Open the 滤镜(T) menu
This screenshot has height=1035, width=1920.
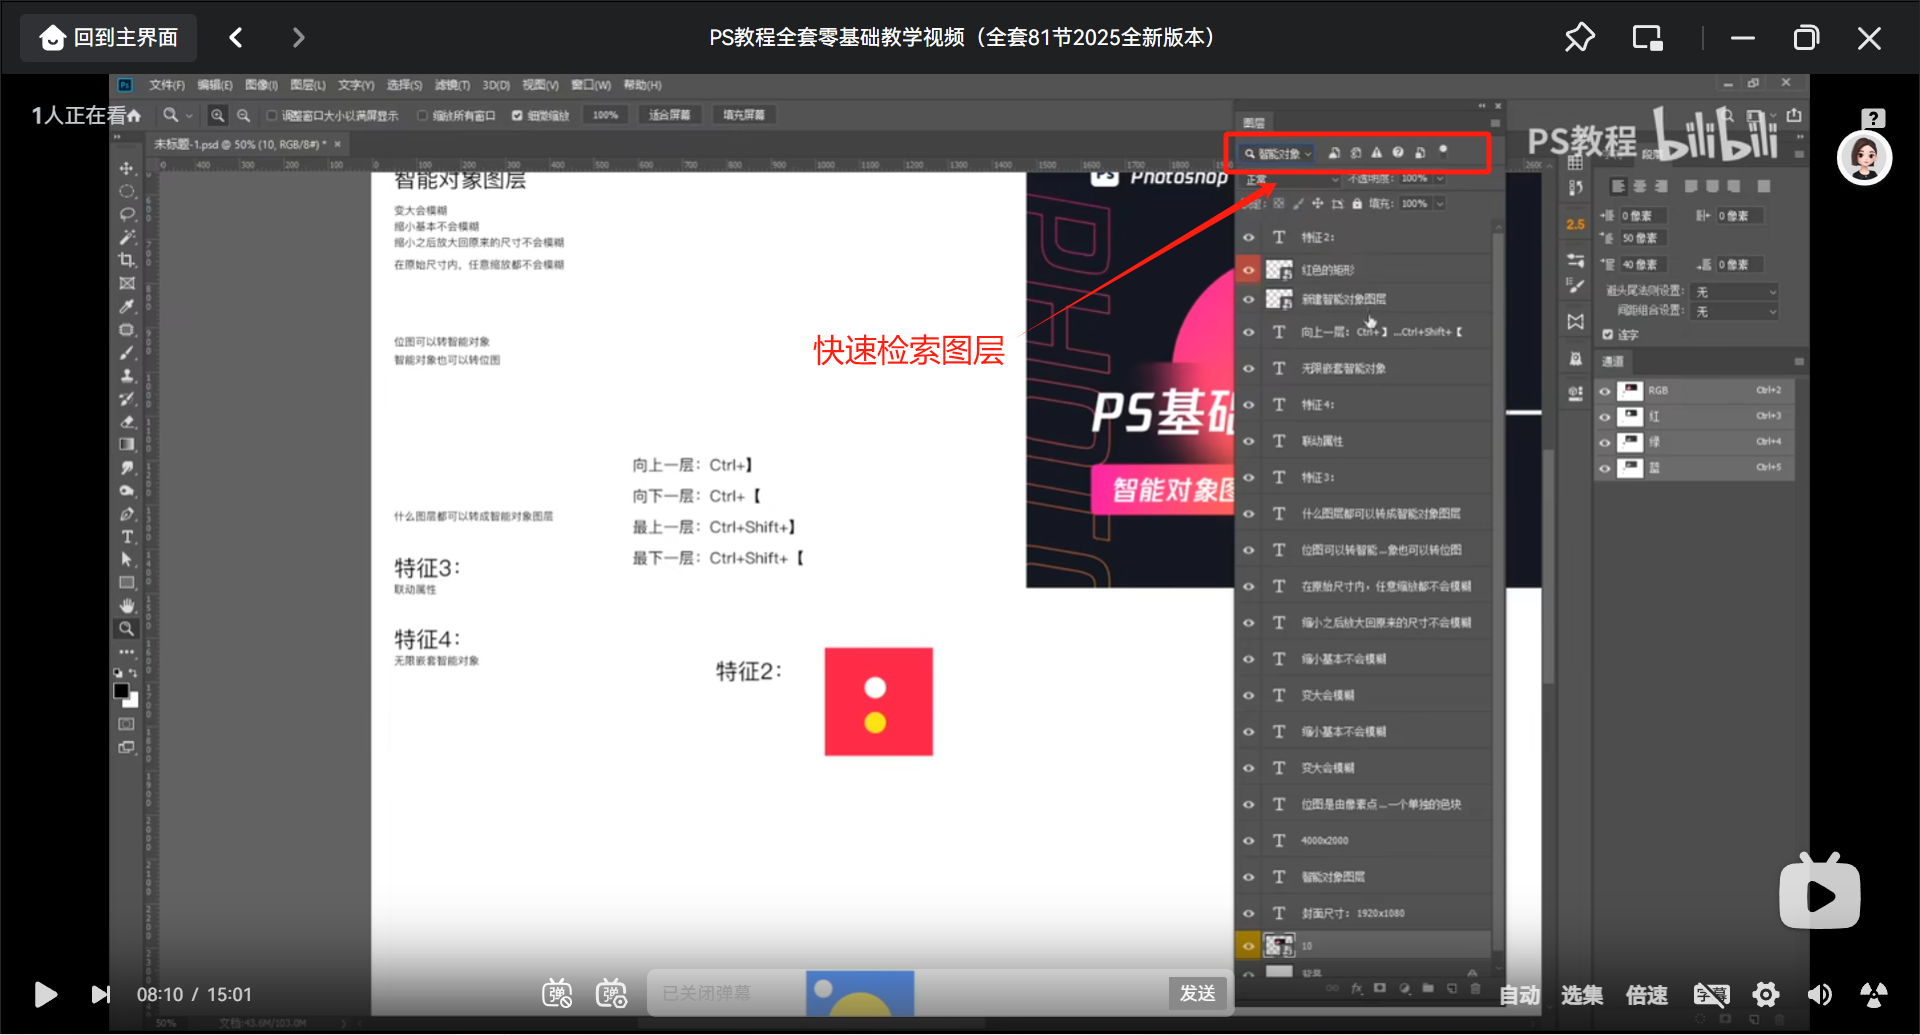[x=452, y=86]
